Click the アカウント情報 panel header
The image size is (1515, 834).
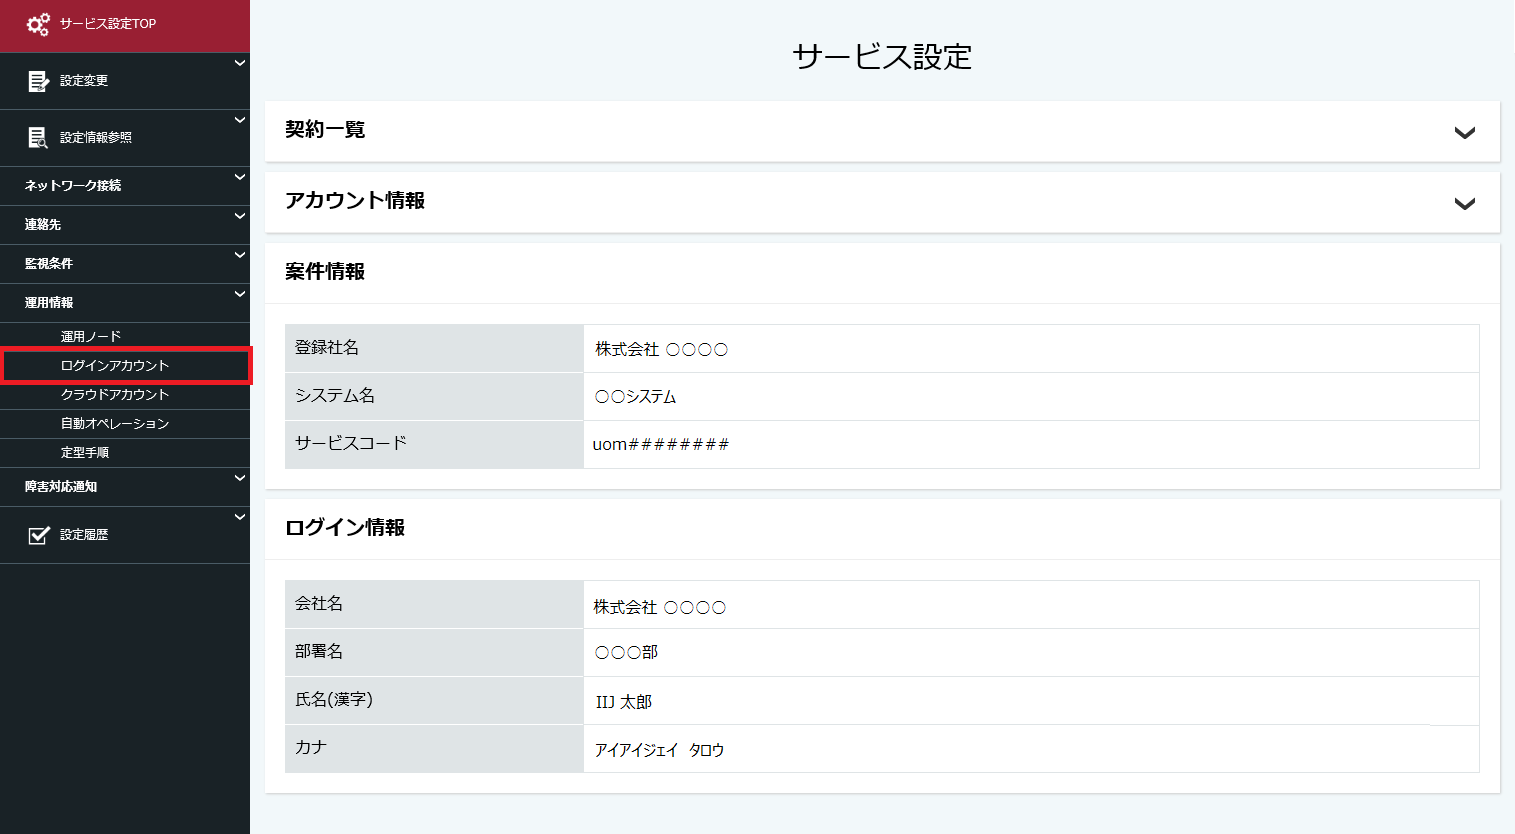pyautogui.click(x=882, y=202)
